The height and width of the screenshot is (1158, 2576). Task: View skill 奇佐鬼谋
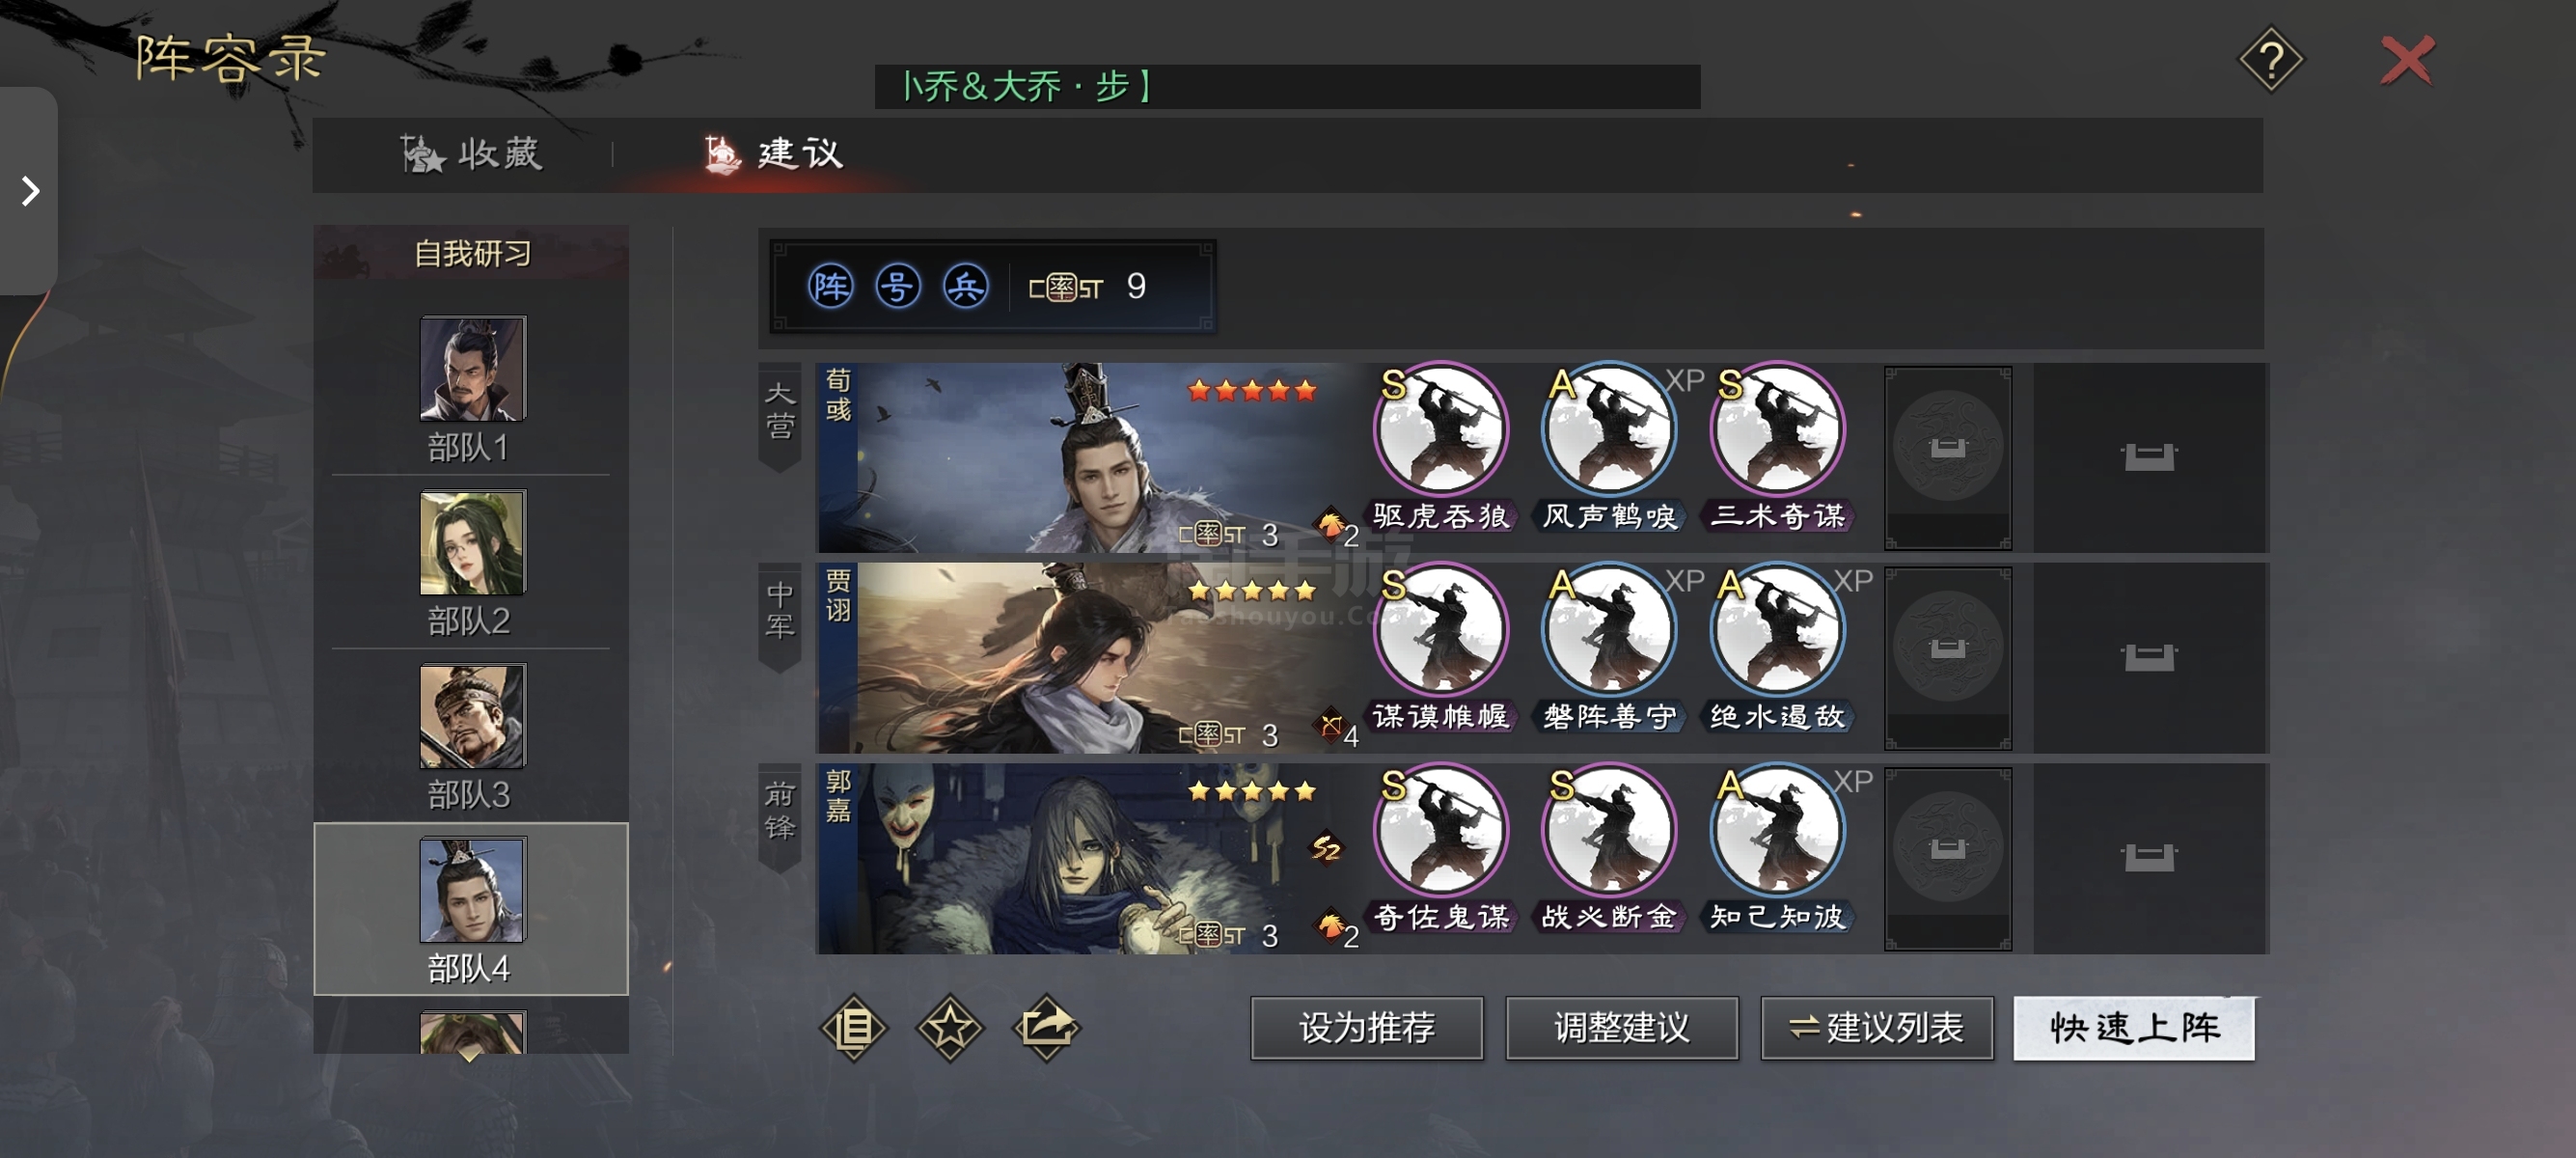[1440, 848]
